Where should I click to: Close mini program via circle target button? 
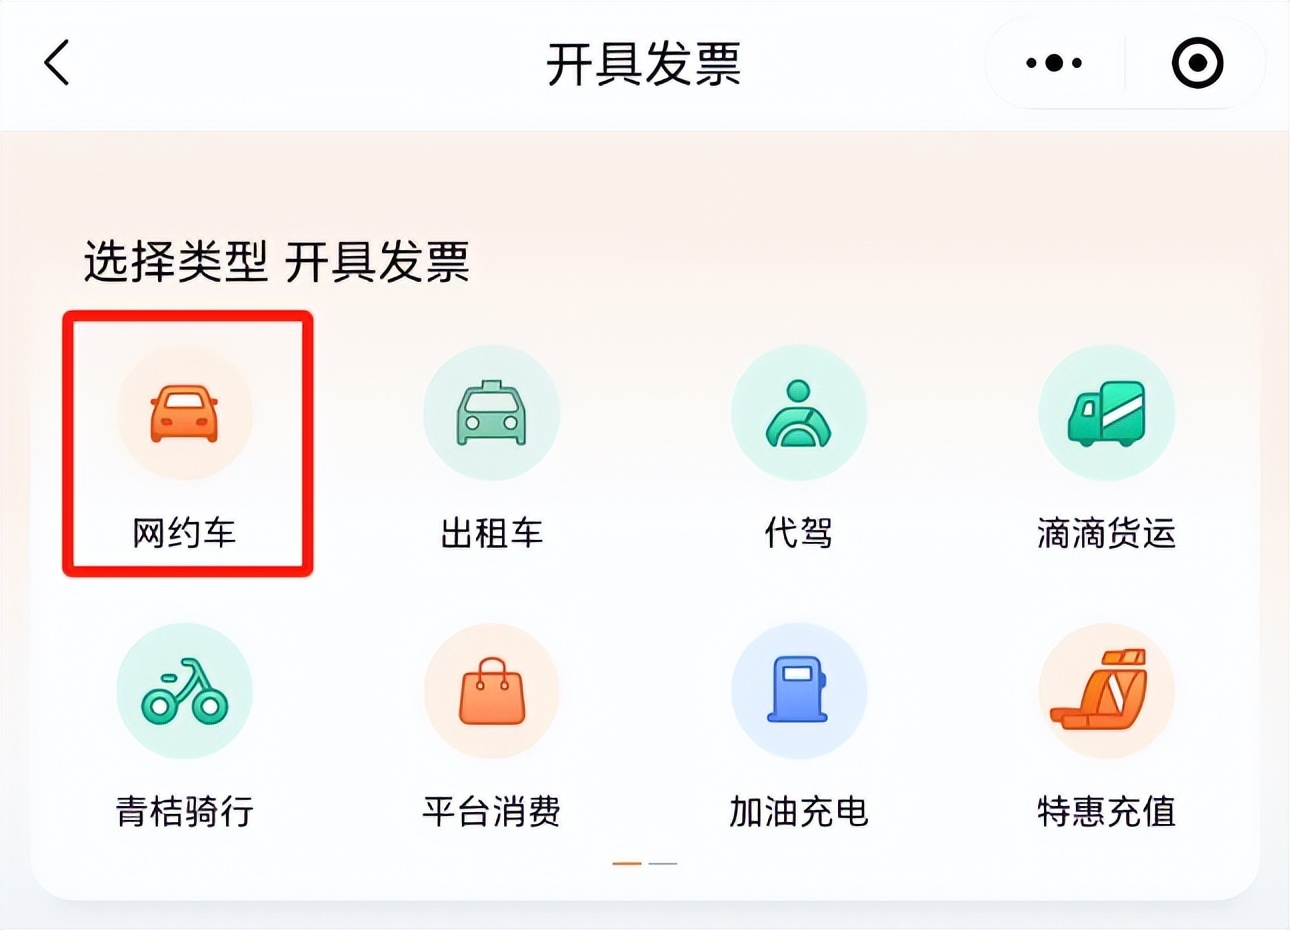[1197, 63]
